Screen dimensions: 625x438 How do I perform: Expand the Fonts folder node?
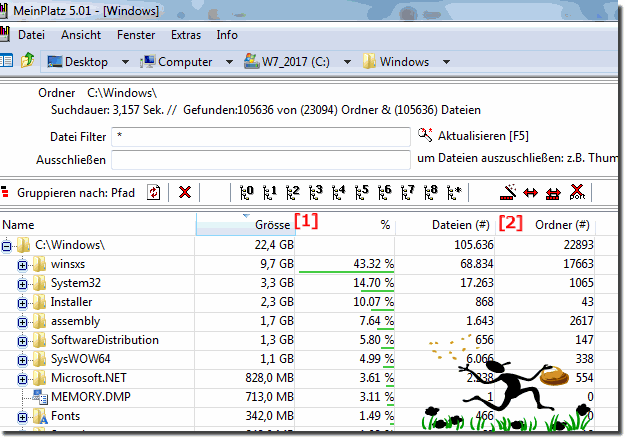coord(22,417)
